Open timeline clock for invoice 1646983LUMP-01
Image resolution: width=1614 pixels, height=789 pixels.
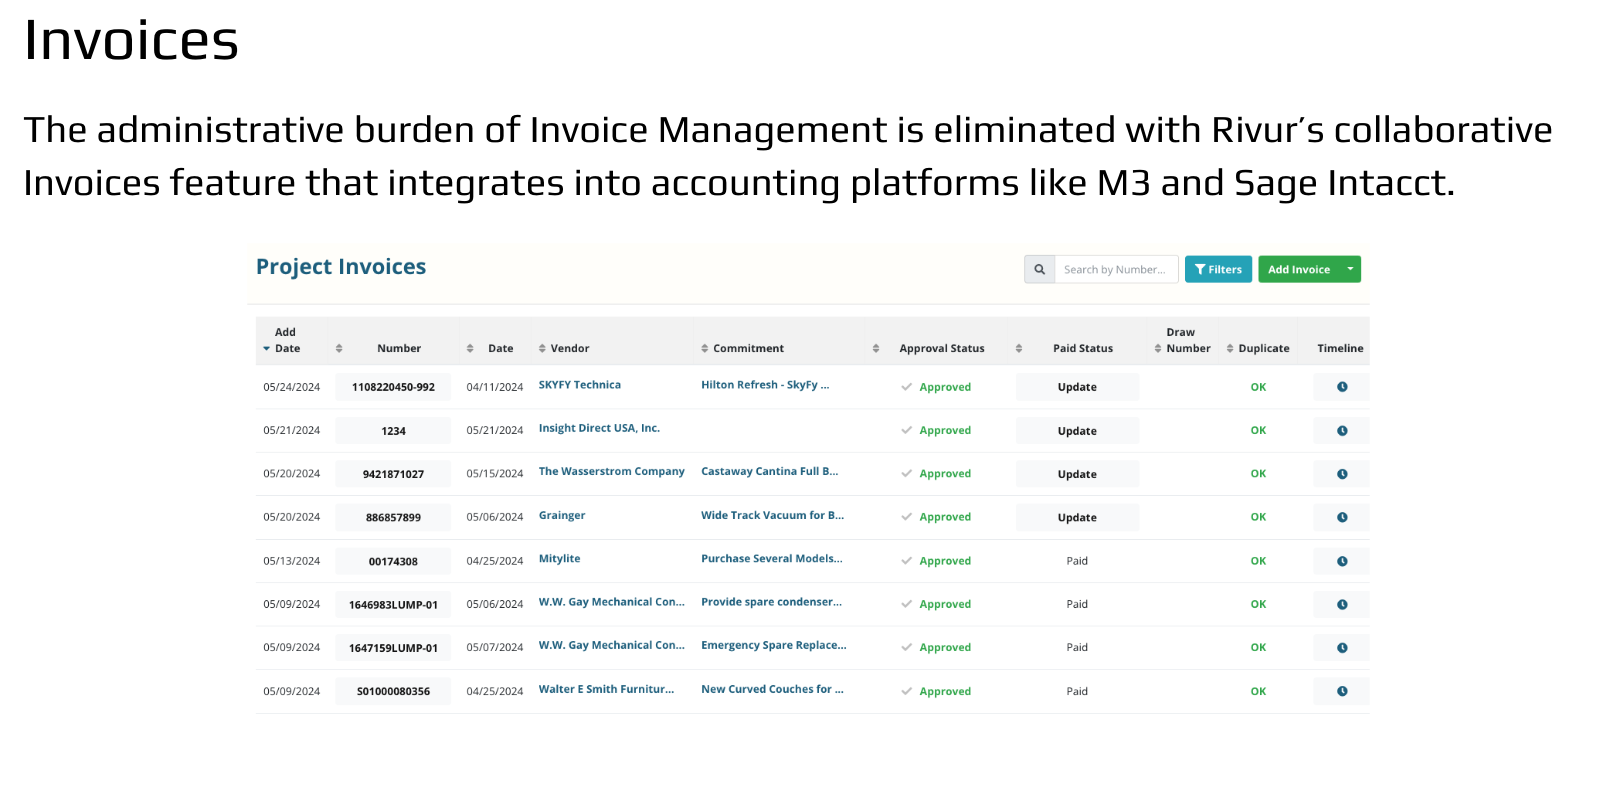coord(1342,605)
